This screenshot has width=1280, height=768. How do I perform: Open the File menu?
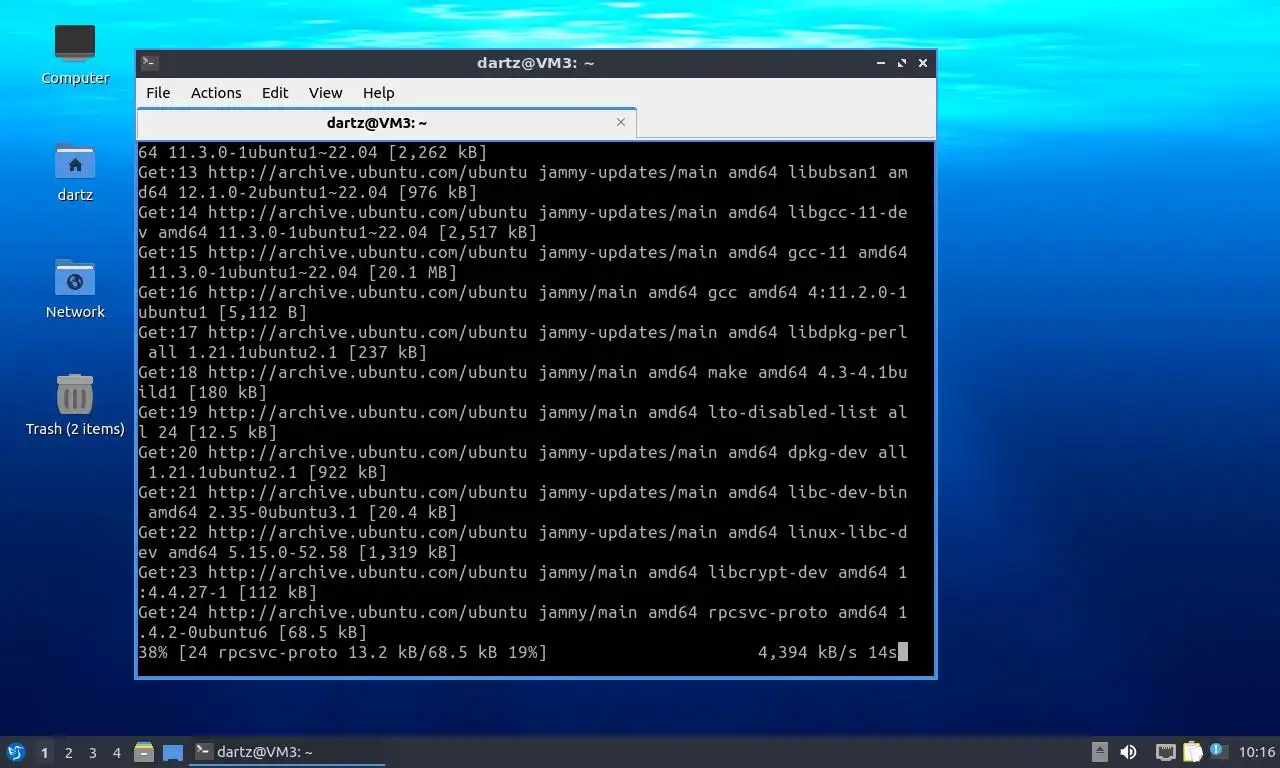click(x=158, y=92)
